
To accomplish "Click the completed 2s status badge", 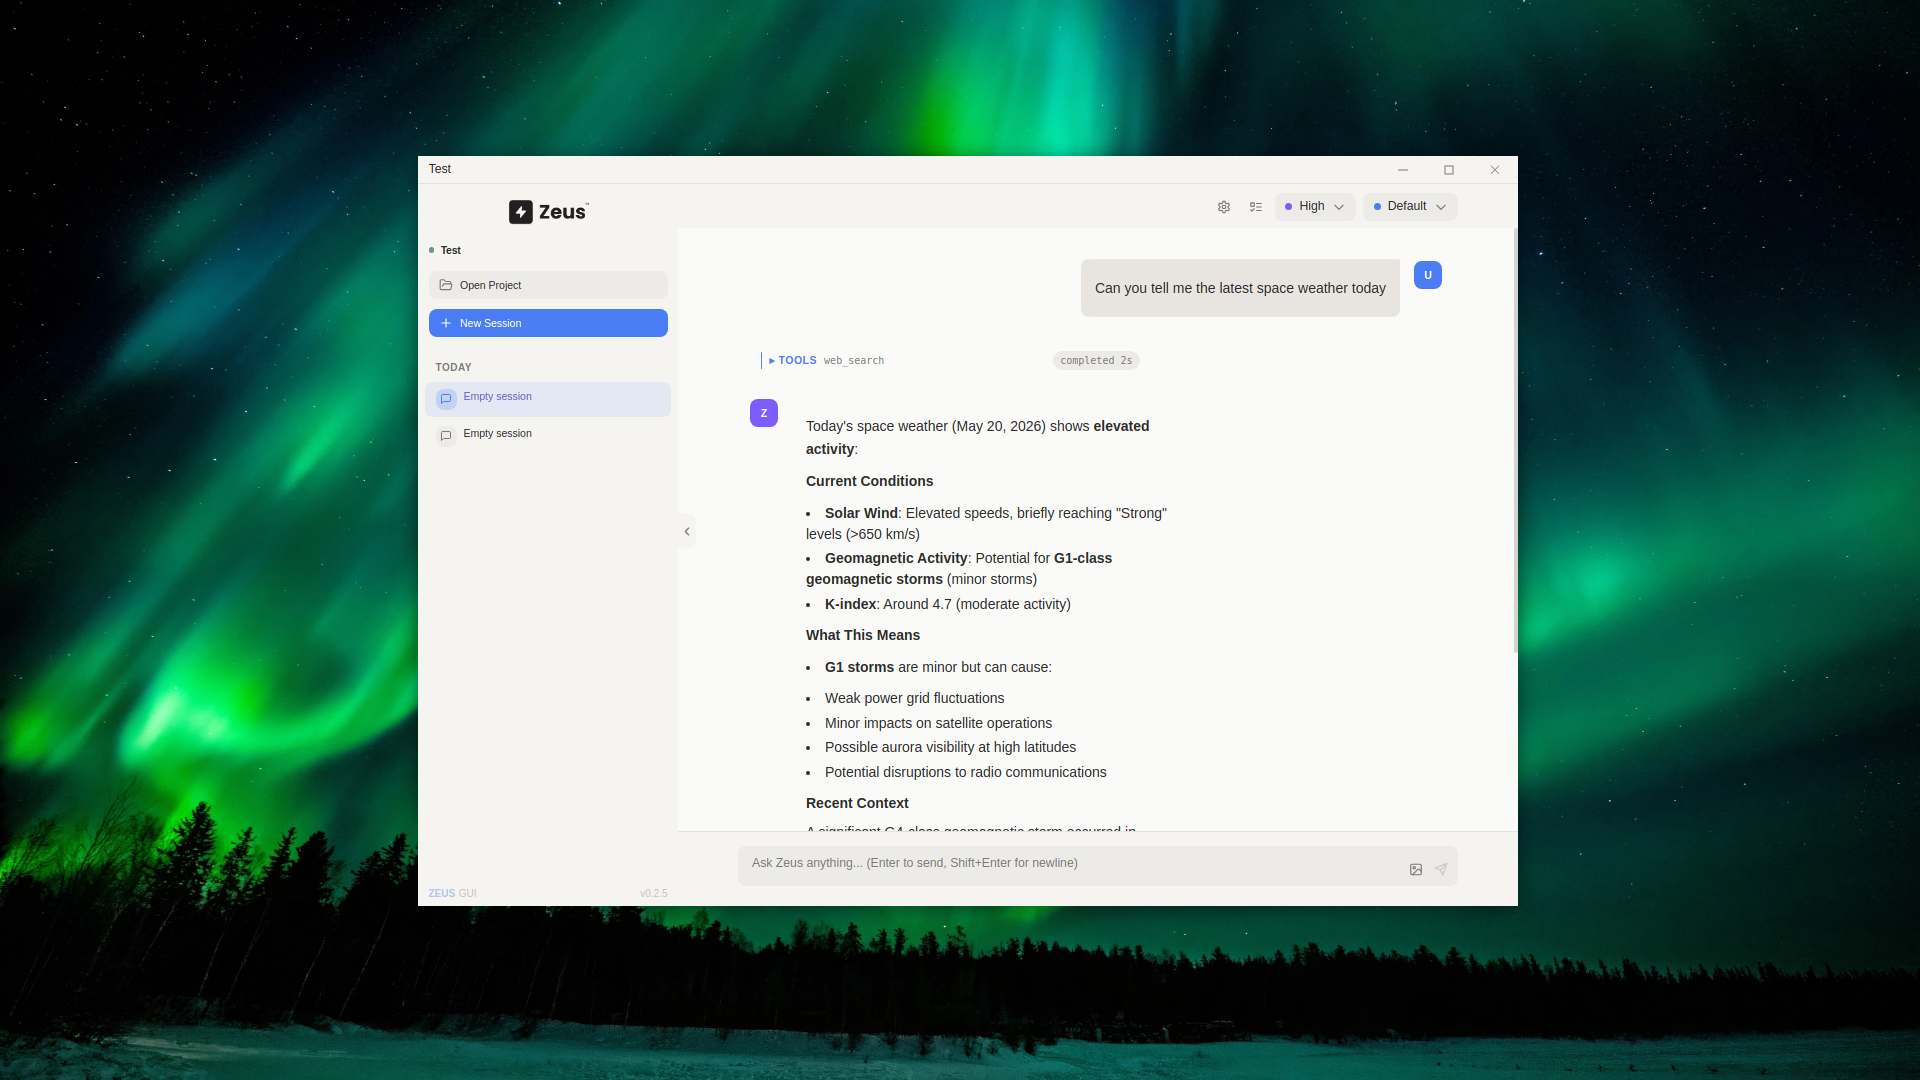I will coord(1096,361).
